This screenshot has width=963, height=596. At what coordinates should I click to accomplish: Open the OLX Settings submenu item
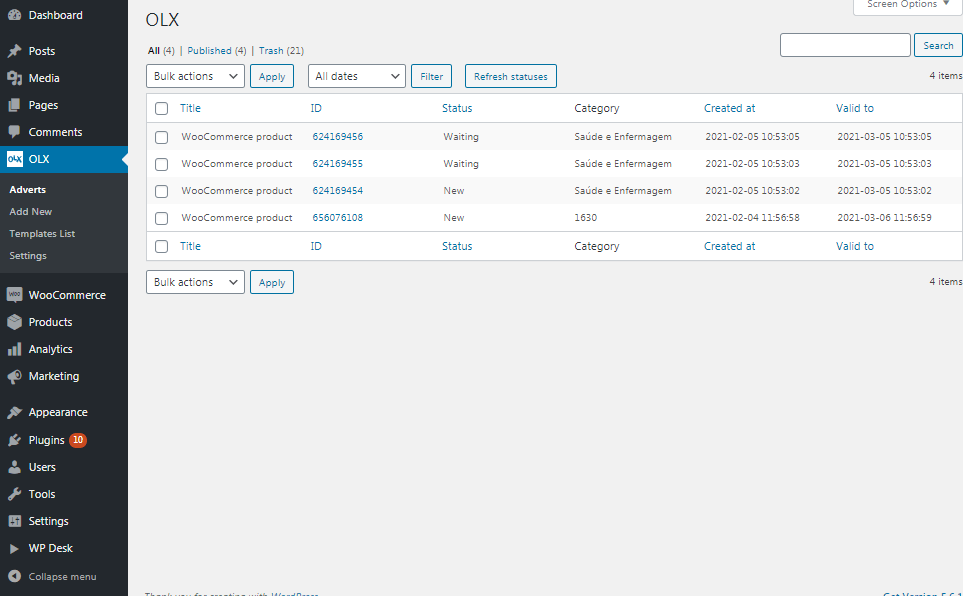pyautogui.click(x=28, y=256)
